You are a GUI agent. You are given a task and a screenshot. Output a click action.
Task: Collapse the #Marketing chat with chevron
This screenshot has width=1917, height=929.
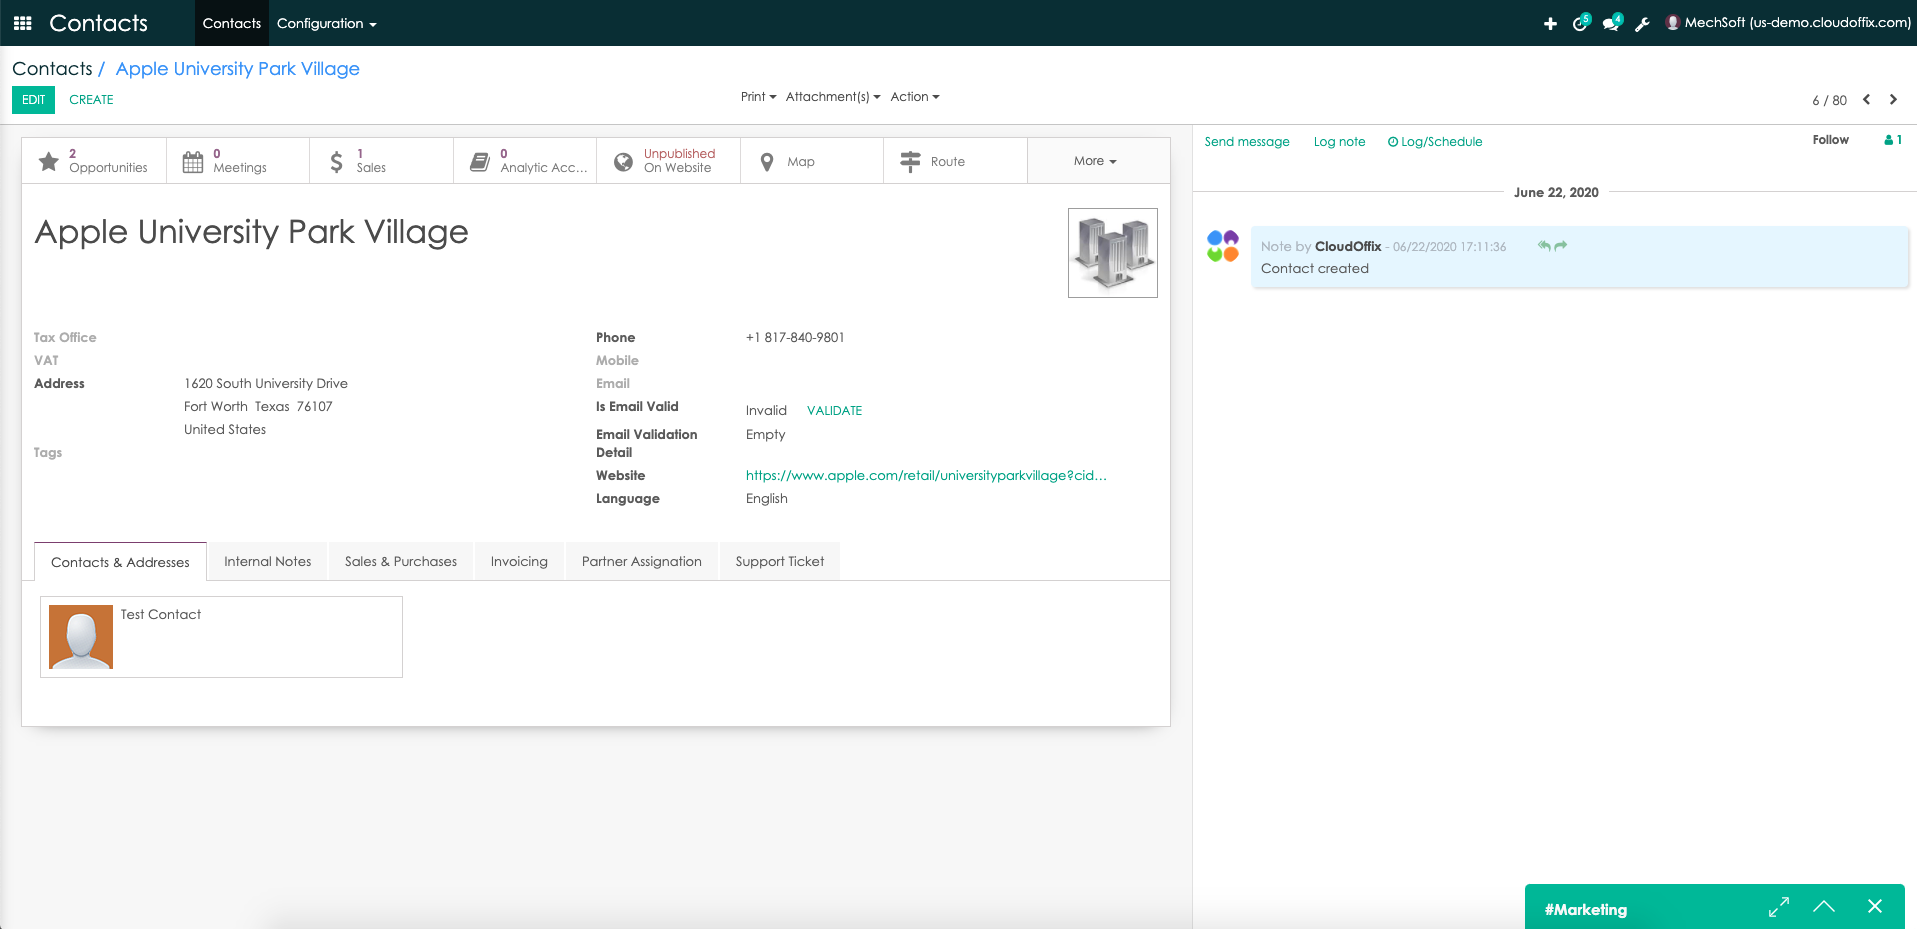[1824, 907]
